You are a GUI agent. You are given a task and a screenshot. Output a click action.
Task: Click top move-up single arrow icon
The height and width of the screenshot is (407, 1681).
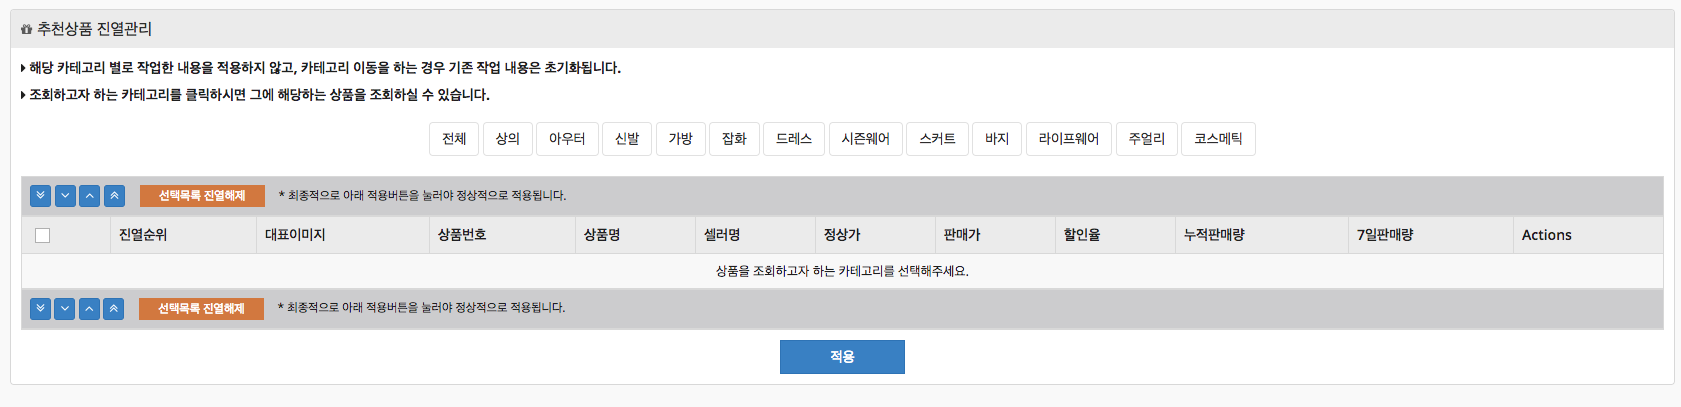point(90,196)
